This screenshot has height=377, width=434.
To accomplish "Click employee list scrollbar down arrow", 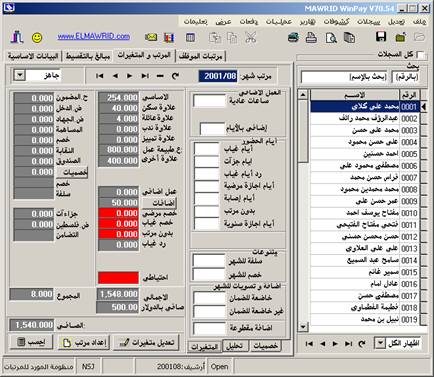I will [303, 327].
